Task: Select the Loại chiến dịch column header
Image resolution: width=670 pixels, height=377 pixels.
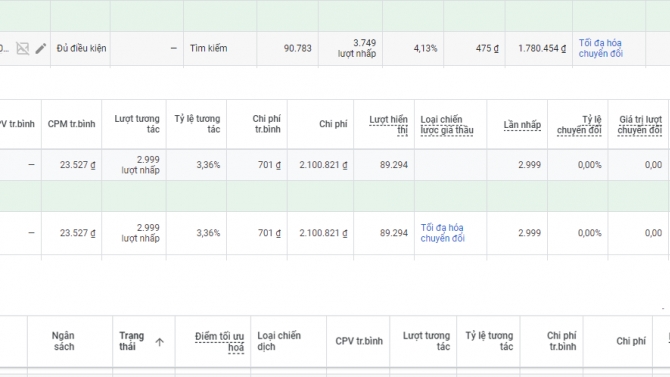Action: (x=279, y=341)
